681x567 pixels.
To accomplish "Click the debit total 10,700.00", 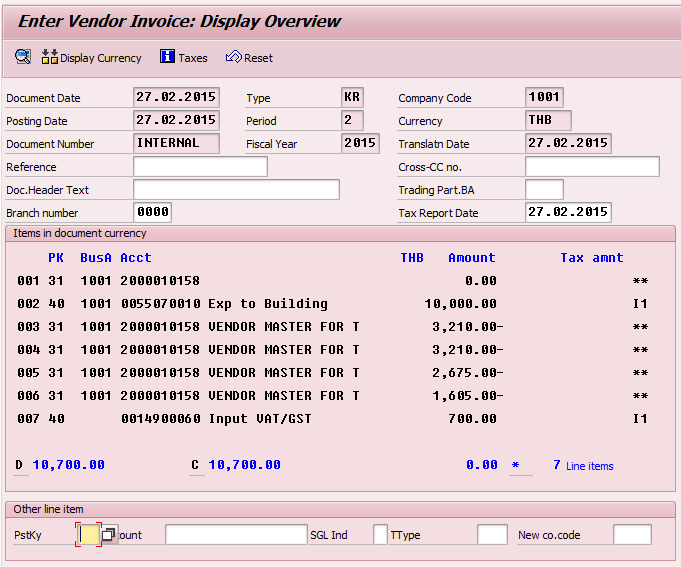I will click(69, 465).
